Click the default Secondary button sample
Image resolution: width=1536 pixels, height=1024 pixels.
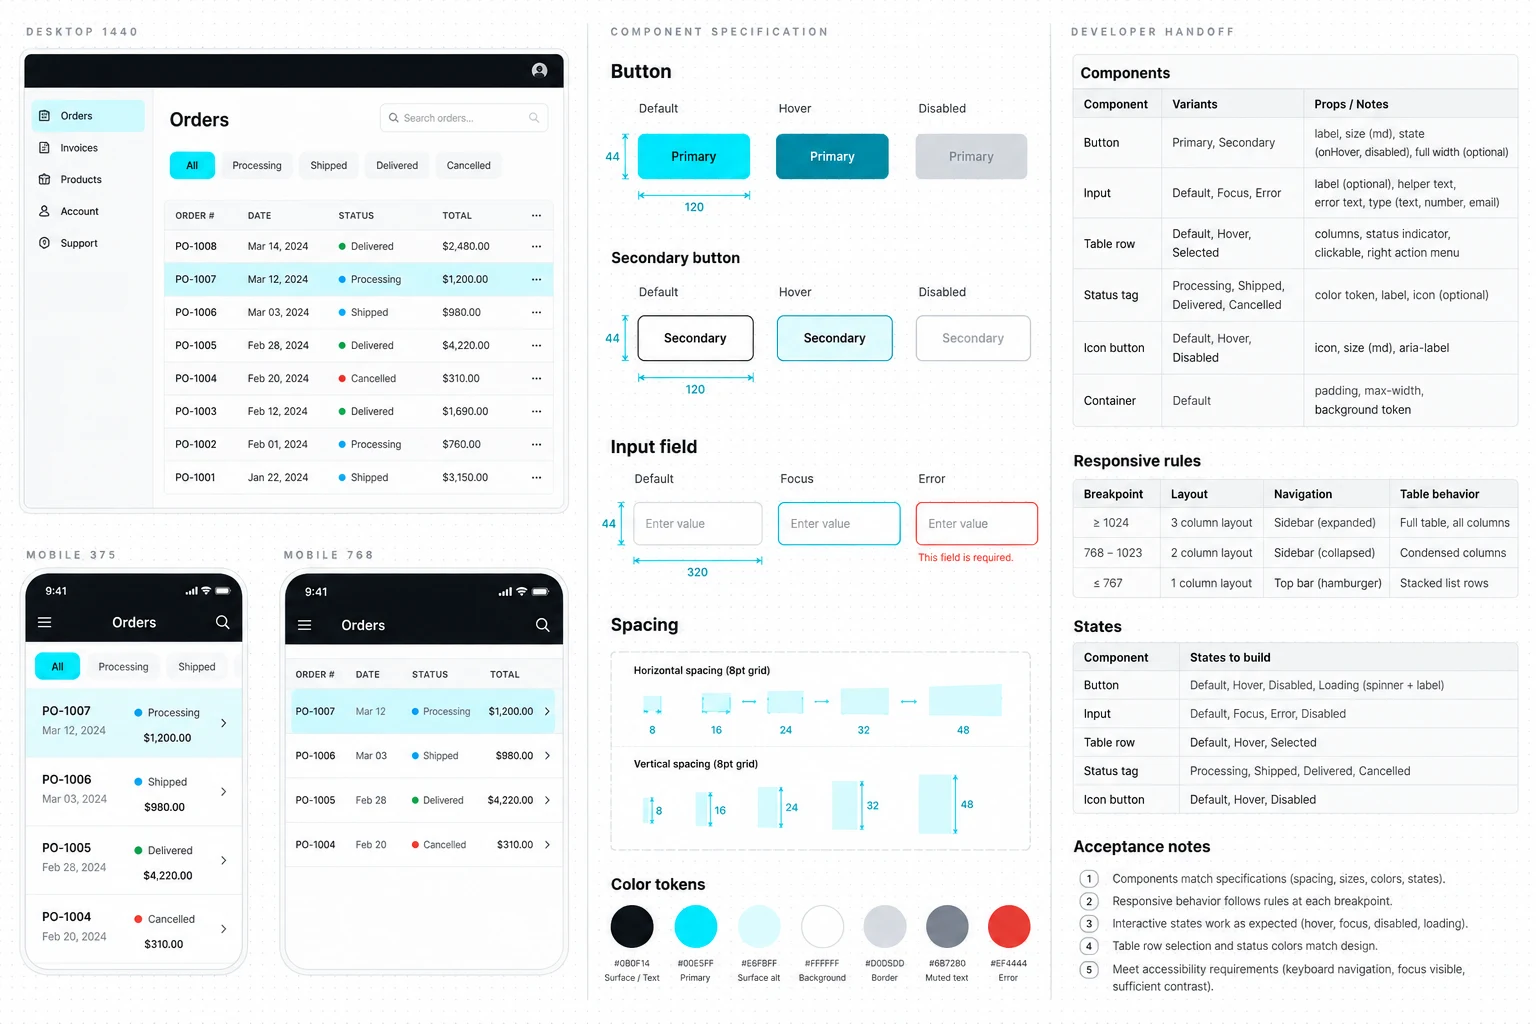pyautogui.click(x=695, y=338)
